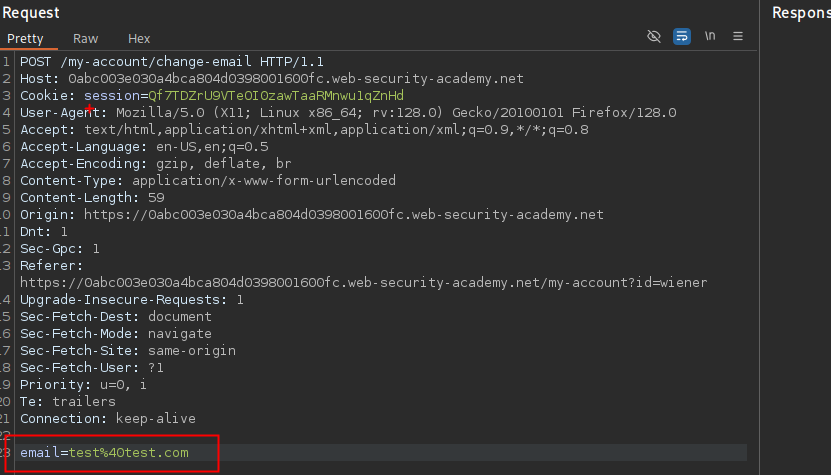Image resolution: width=831 pixels, height=475 pixels.
Task: Click the Content-Length value 59
Action: [155, 198]
